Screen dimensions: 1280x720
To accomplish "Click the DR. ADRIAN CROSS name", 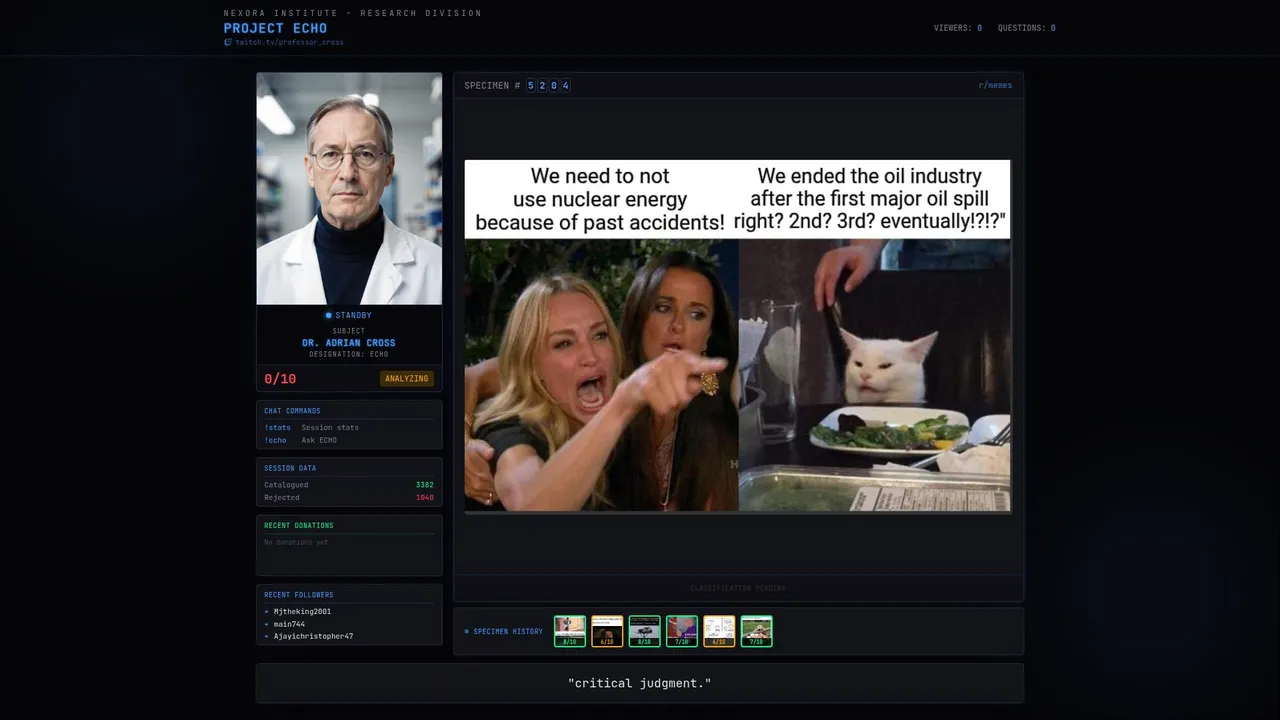I will (x=349, y=343).
